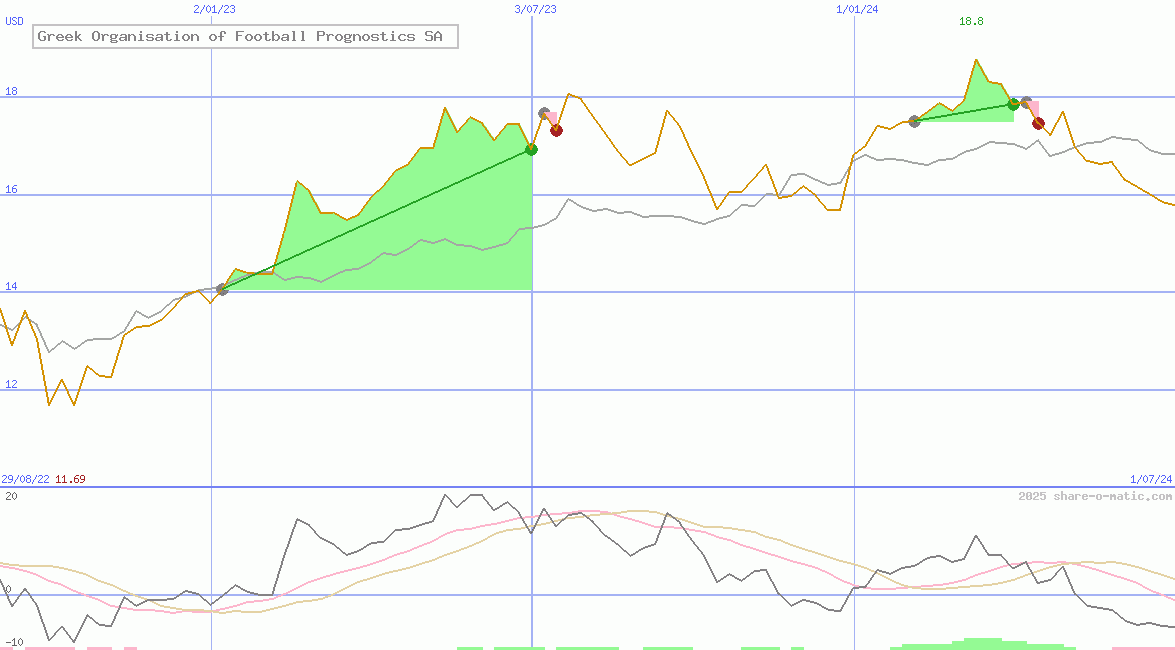Click the indicator axis label -10

point(14,643)
